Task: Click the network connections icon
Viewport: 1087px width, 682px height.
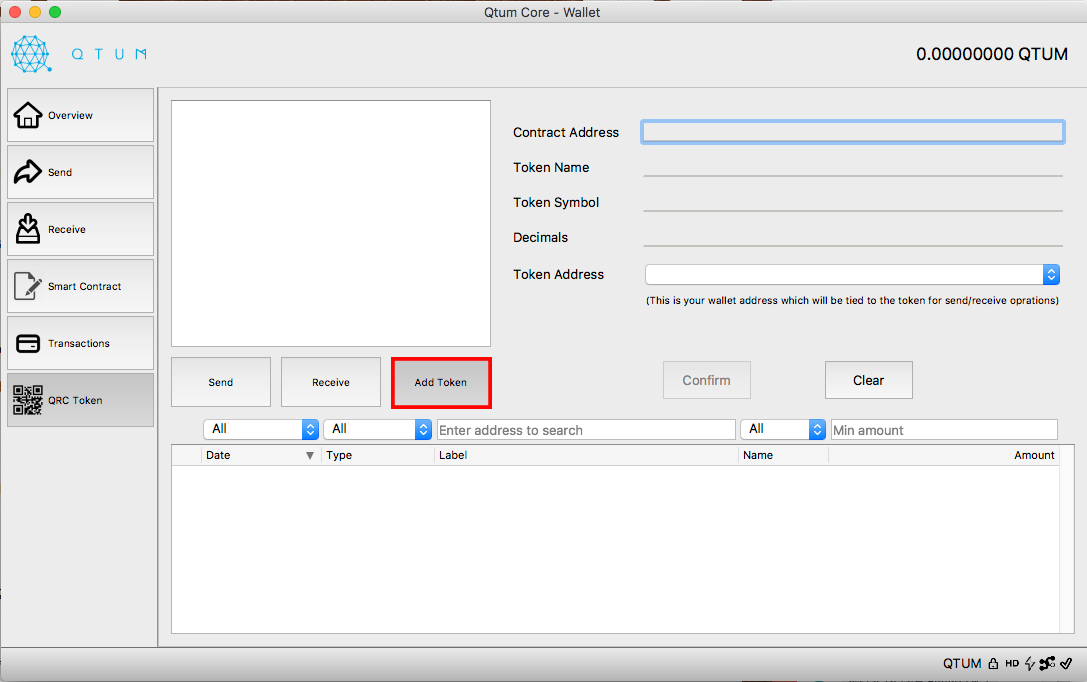Action: click(x=1047, y=663)
